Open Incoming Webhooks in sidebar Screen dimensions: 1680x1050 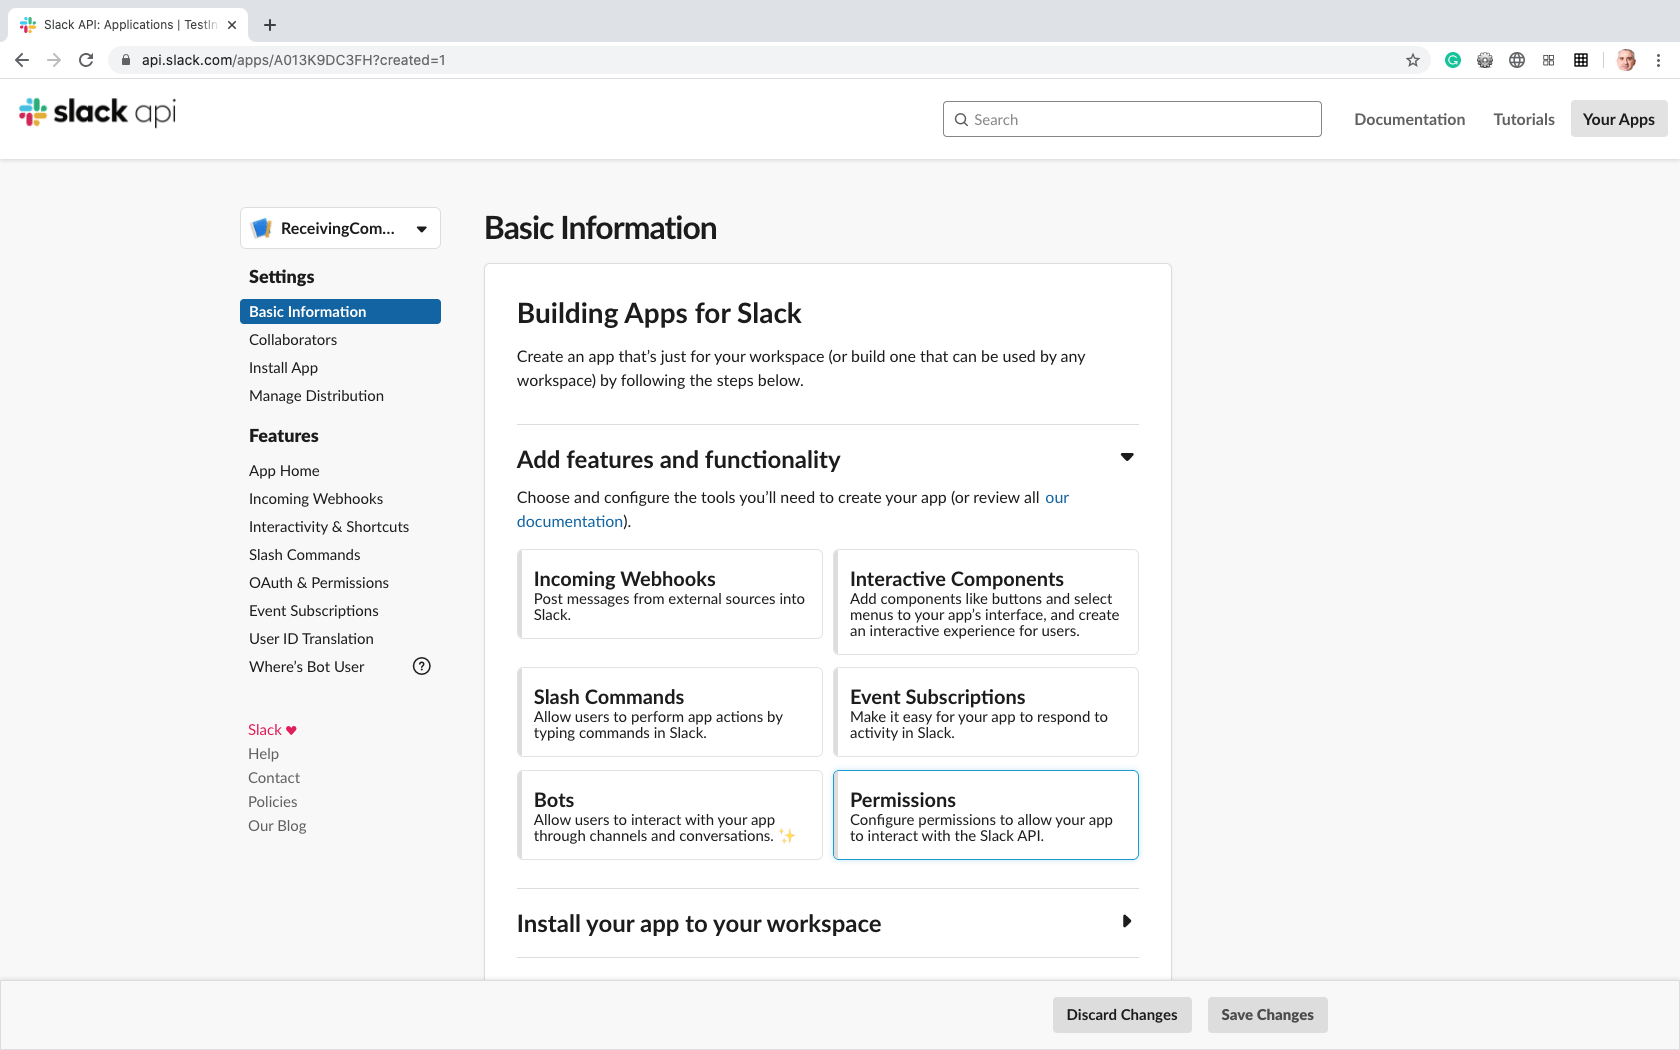click(316, 499)
